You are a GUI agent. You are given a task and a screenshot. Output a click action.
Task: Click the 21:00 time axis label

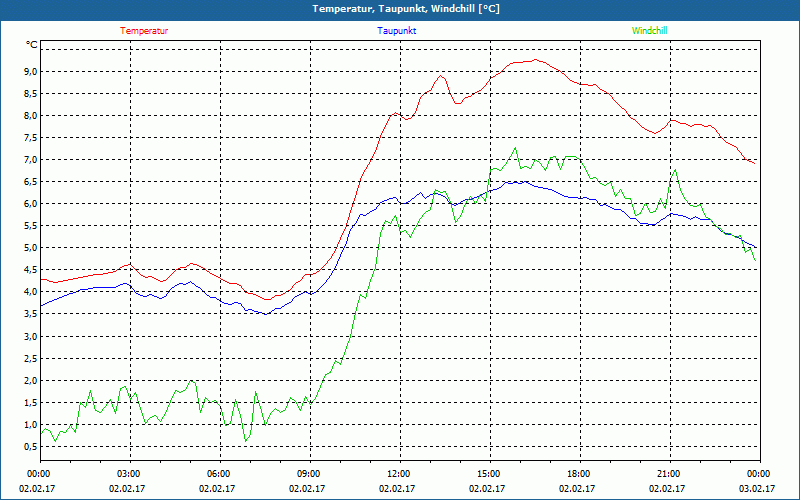(670, 474)
